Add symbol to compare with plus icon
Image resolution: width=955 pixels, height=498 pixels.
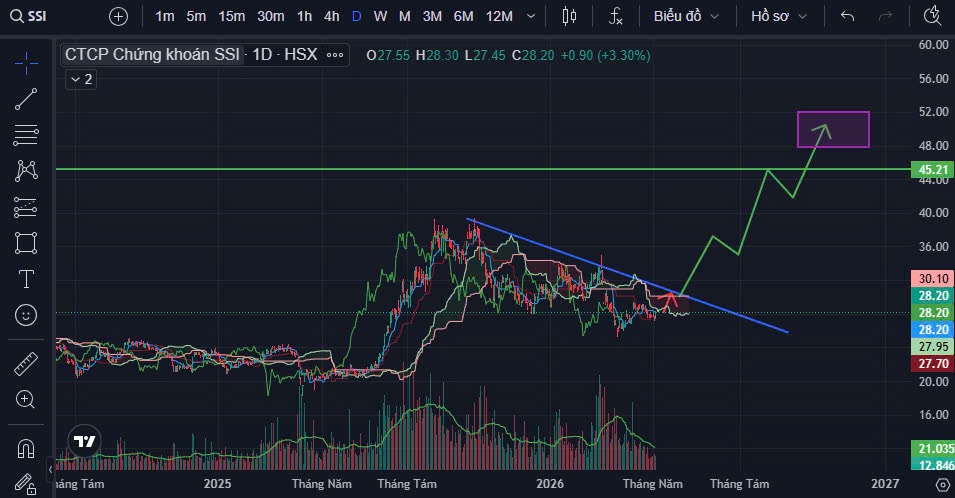pos(118,16)
